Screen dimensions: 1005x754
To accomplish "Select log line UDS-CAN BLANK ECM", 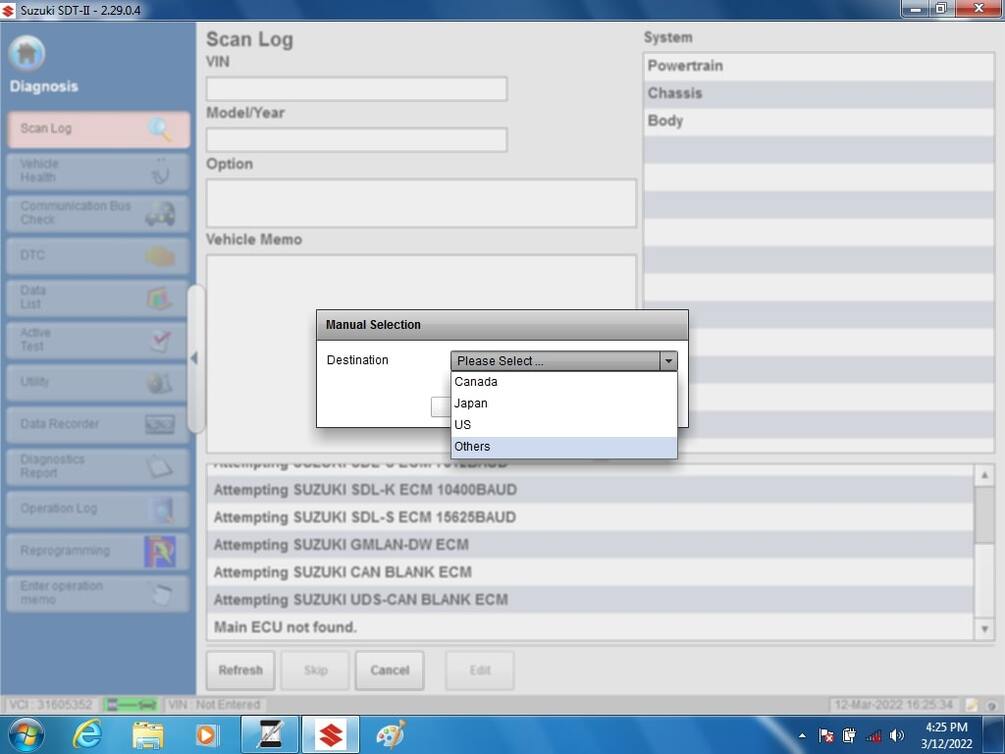I will click(590, 600).
